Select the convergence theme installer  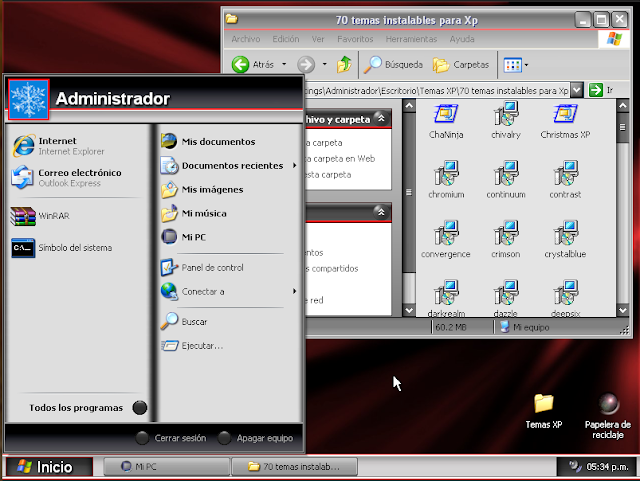coord(446,240)
